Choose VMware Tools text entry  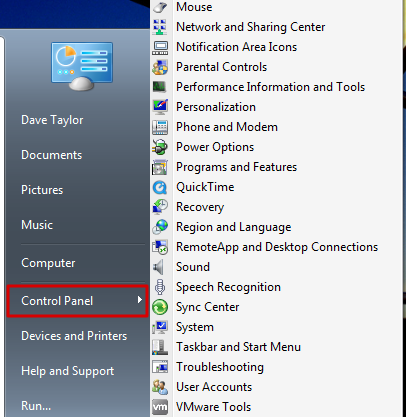click(x=214, y=407)
